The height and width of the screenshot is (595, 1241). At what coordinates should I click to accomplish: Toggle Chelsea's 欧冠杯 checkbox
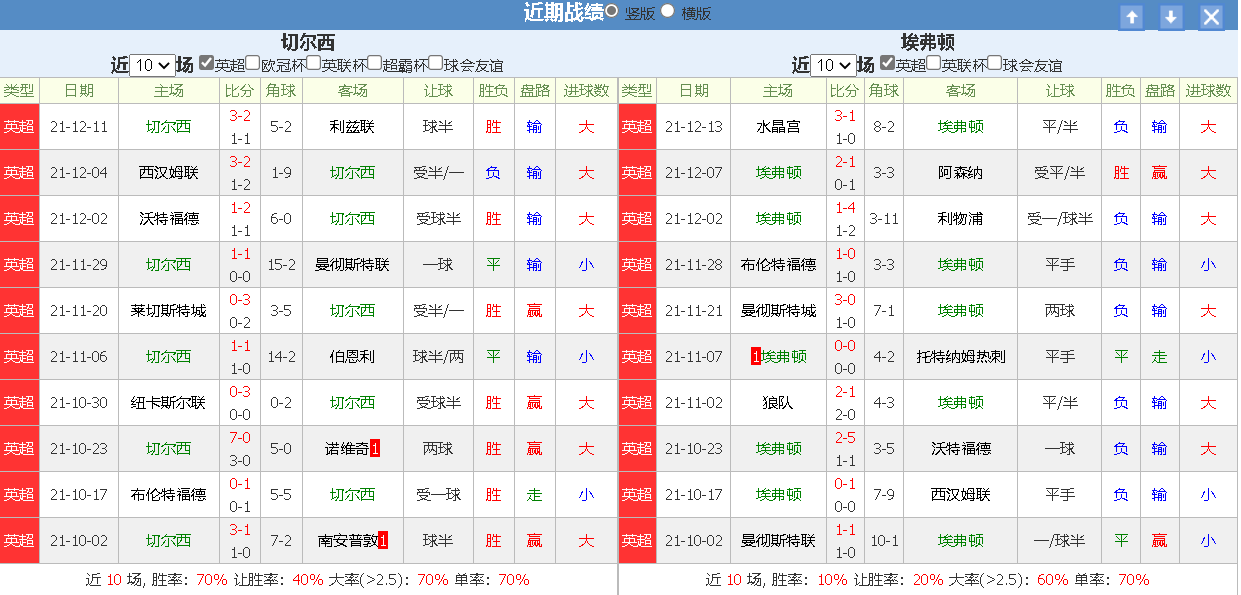tap(253, 63)
